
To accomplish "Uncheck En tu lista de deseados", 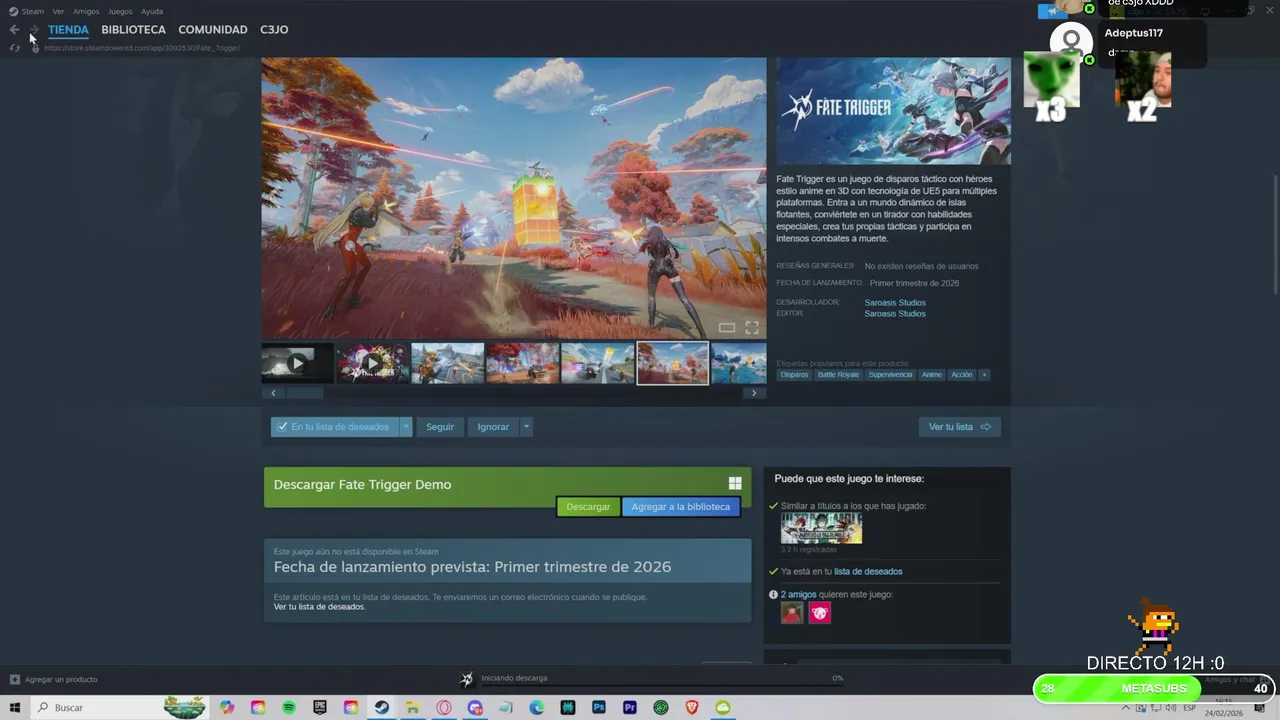I will coord(334,427).
